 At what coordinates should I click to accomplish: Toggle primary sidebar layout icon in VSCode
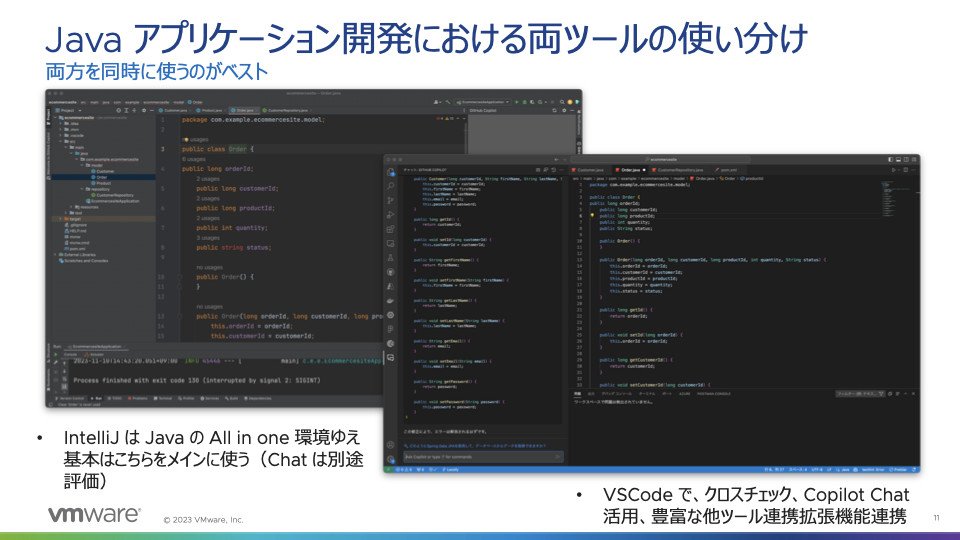pyautogui.click(x=890, y=159)
